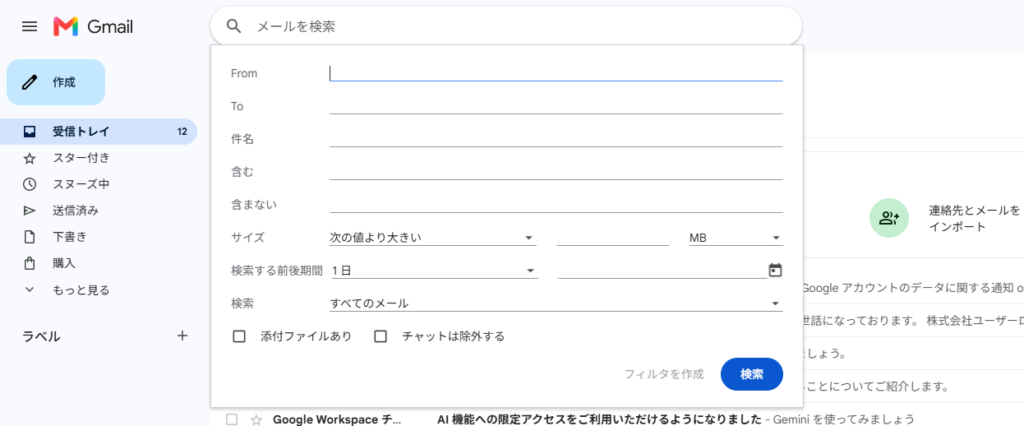Click the 受信トレイ inbox icon
This screenshot has width=1024, height=426.
point(29,132)
